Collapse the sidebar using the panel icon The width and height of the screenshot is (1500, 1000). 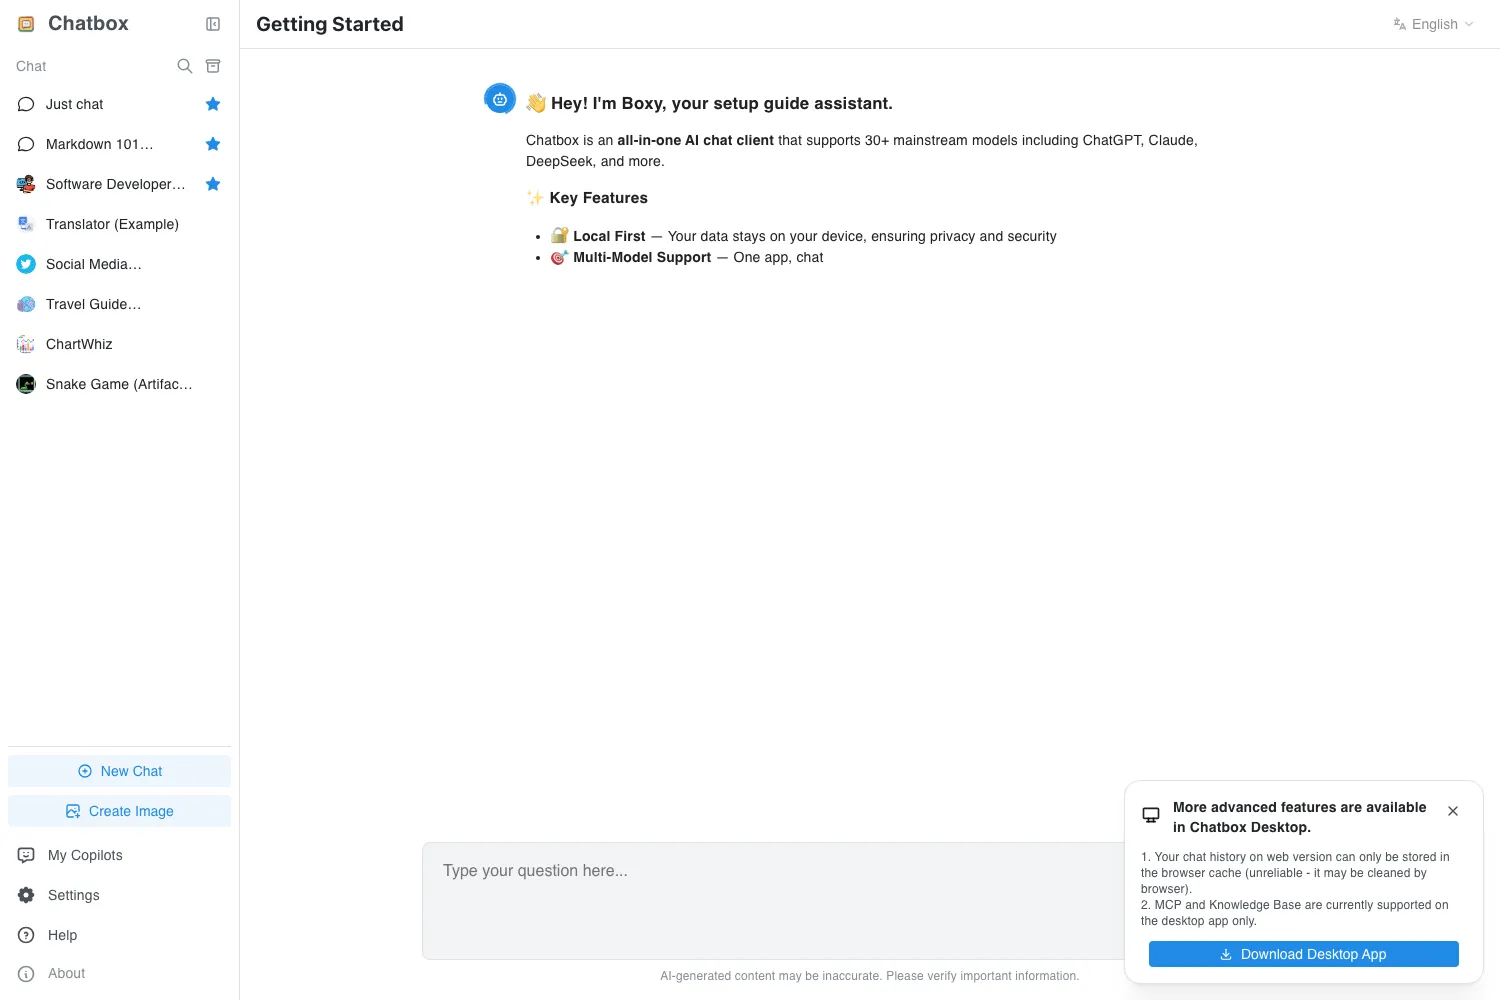(213, 24)
